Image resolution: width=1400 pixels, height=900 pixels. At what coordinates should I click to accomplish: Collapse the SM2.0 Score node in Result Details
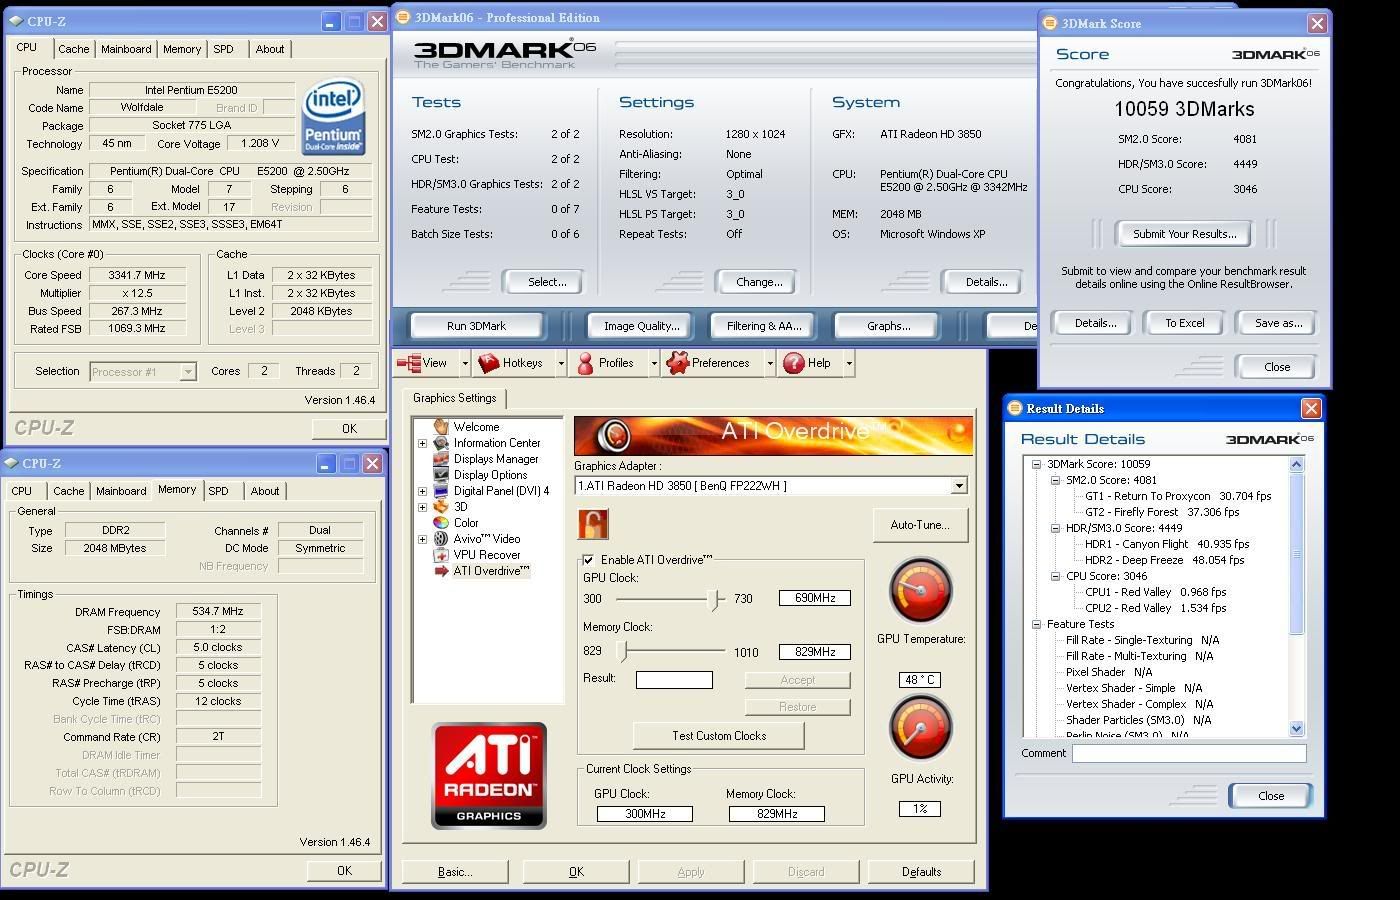click(x=1055, y=480)
